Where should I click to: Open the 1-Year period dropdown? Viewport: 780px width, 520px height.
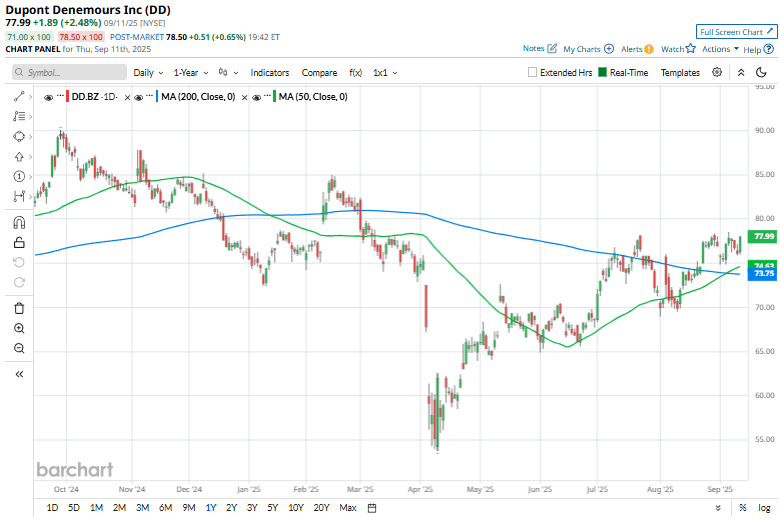click(191, 73)
